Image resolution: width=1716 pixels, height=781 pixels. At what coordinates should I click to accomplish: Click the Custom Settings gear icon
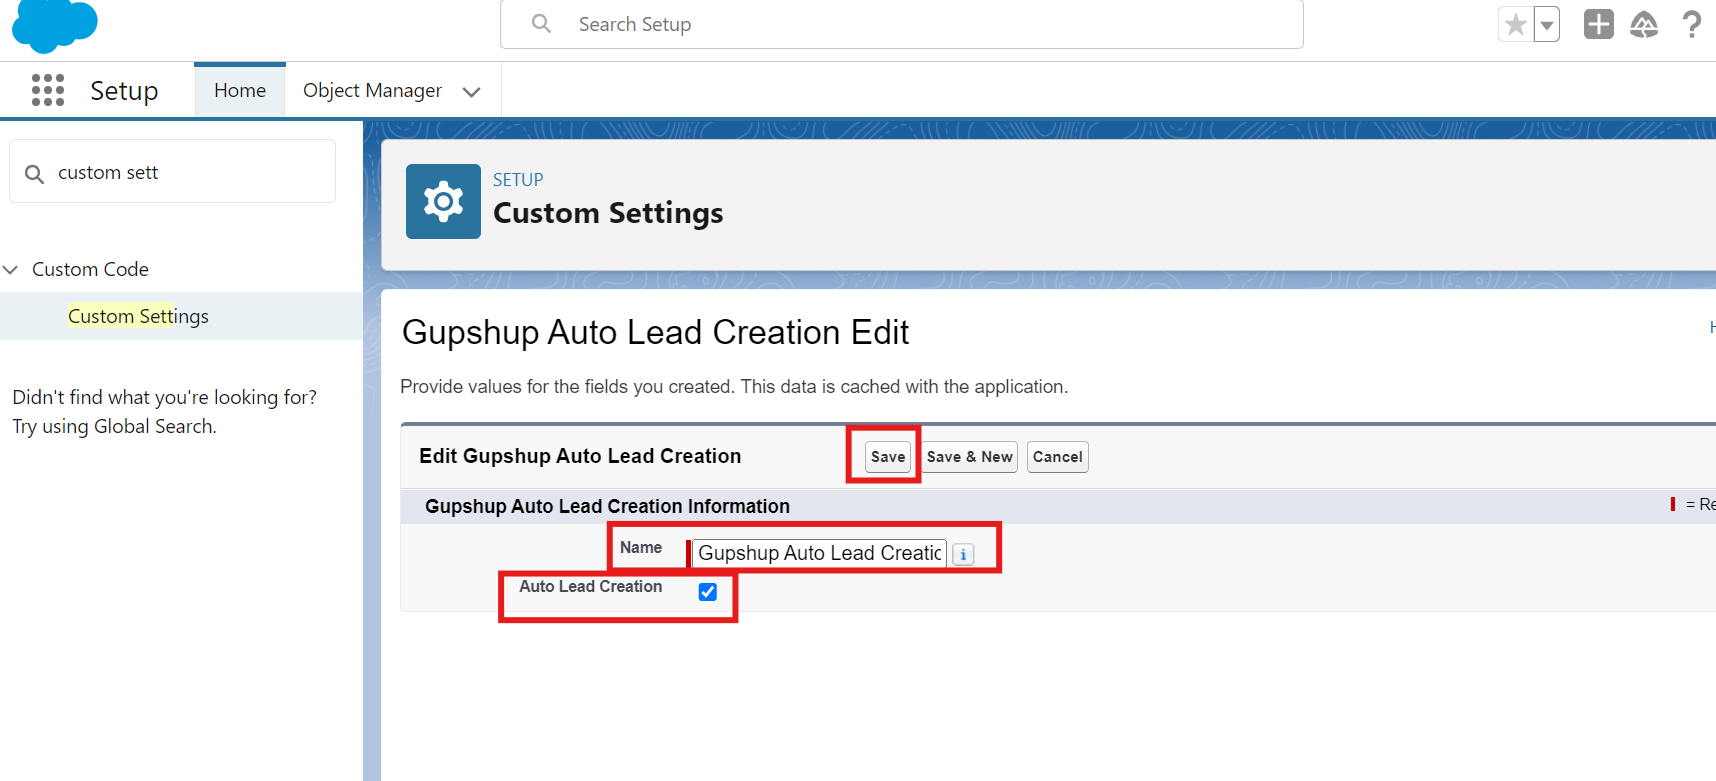point(443,201)
